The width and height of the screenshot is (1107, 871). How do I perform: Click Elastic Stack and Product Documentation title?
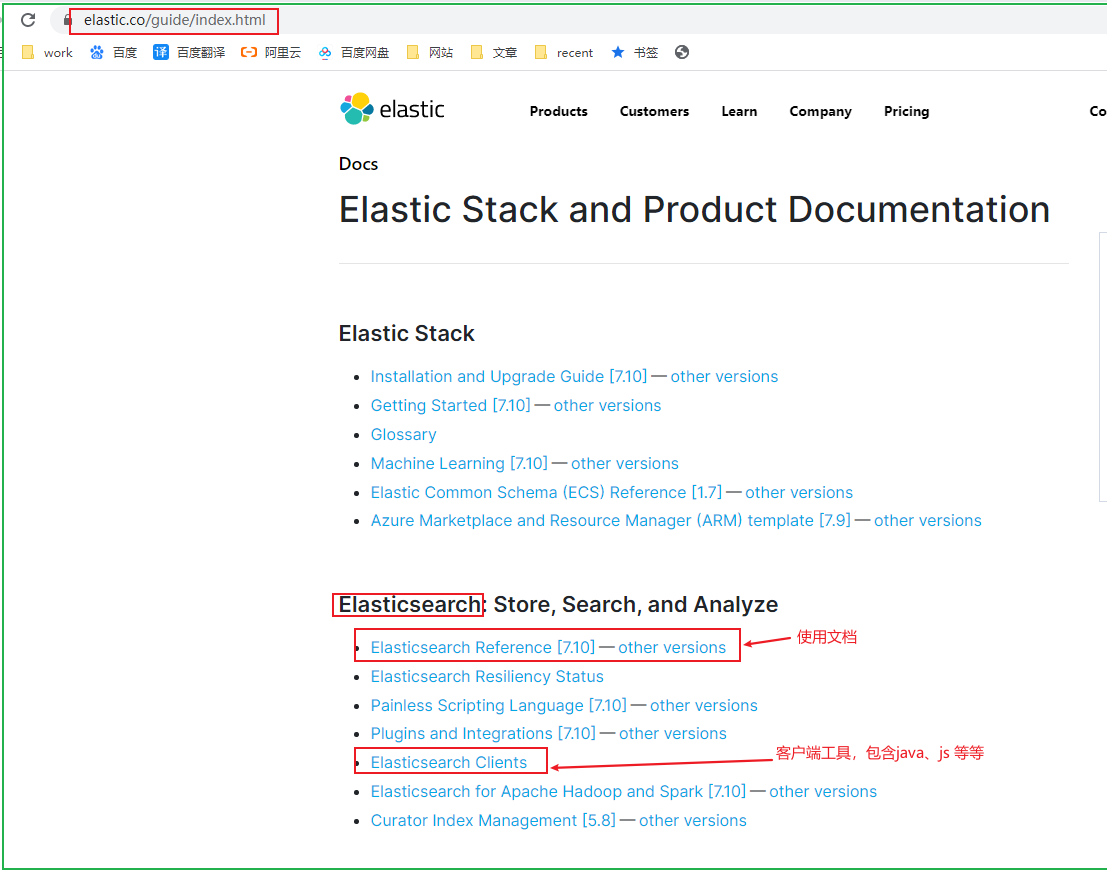click(694, 210)
